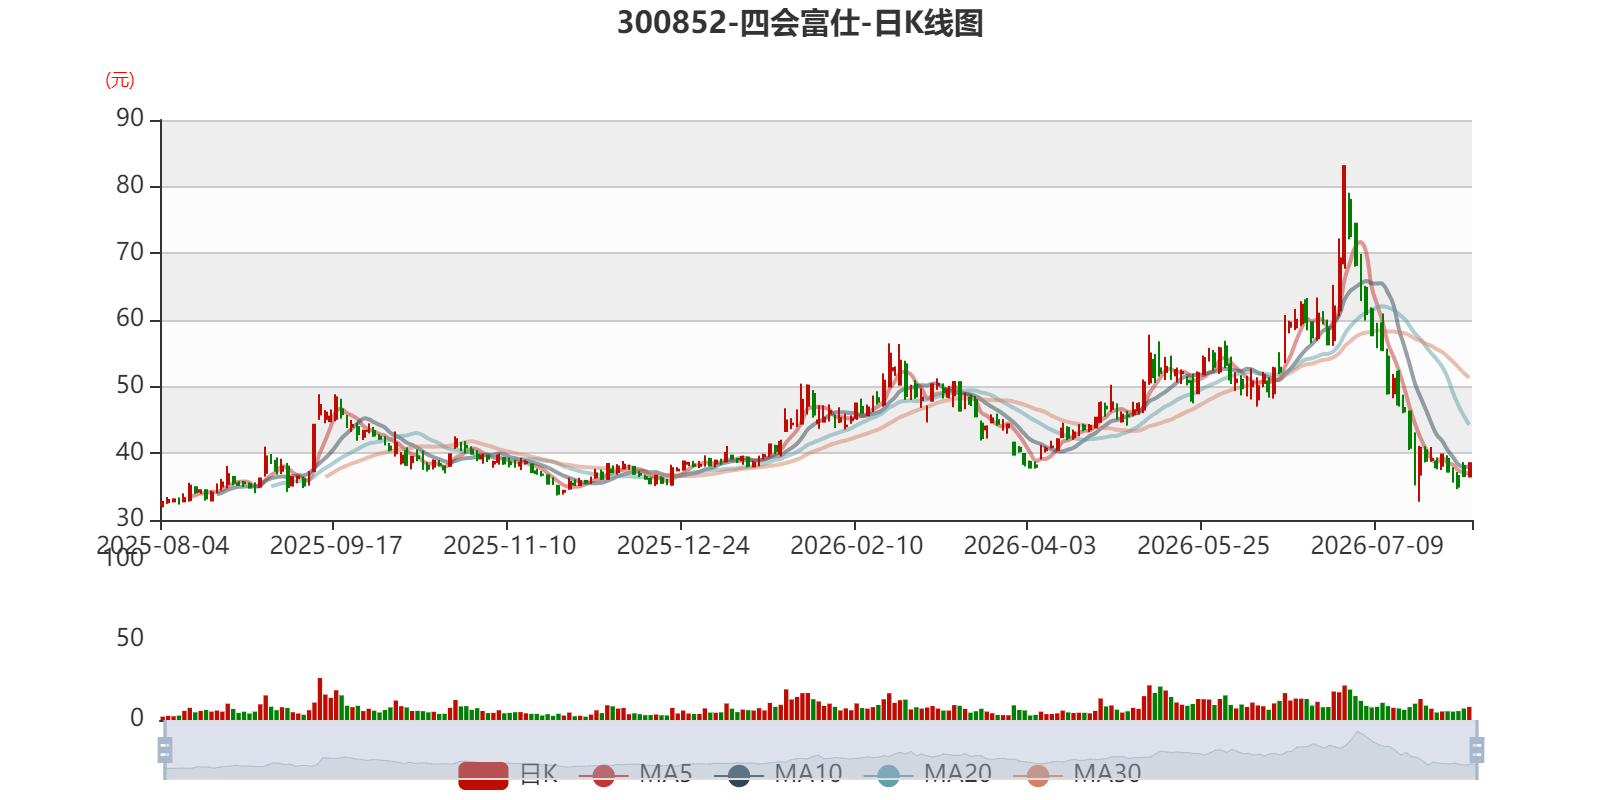
Task: Click the 2025-09-17 date axis label
Action: click(336, 546)
